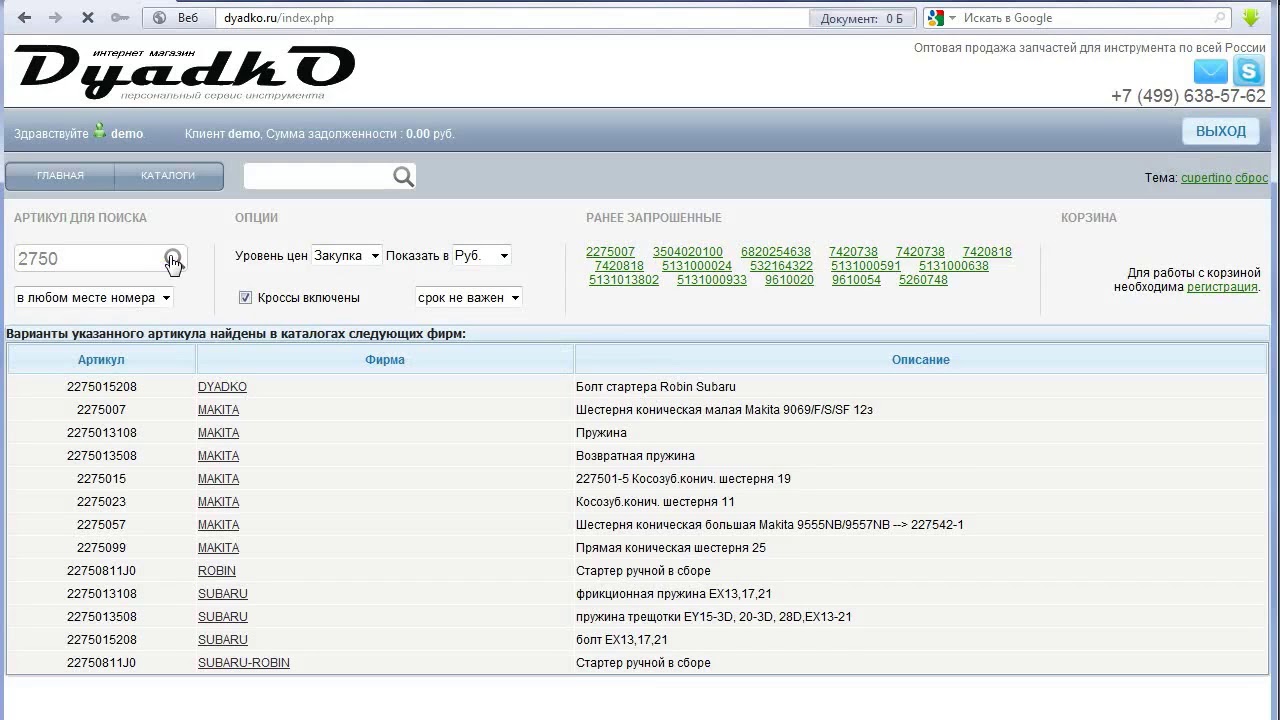Click the cupertino theme link
The height and width of the screenshot is (720, 1280).
(x=1206, y=178)
